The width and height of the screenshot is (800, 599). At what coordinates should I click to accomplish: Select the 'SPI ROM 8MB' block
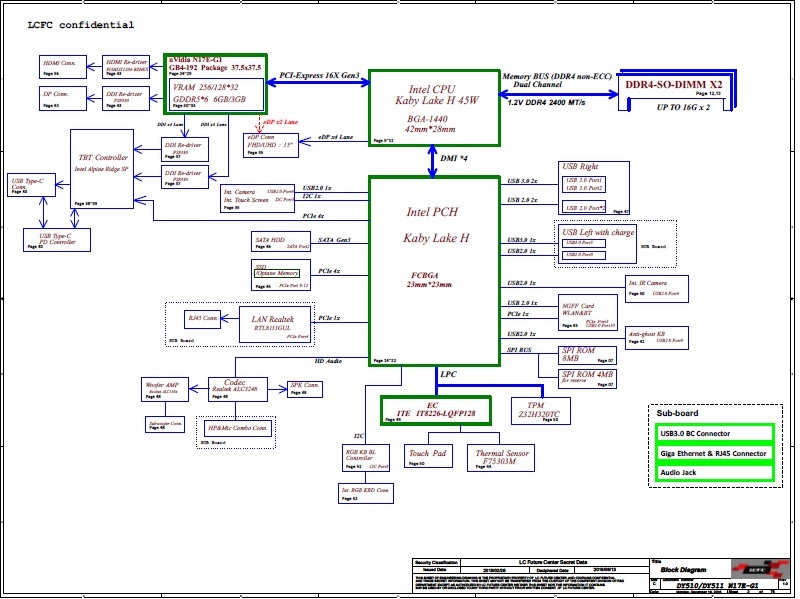[587, 355]
